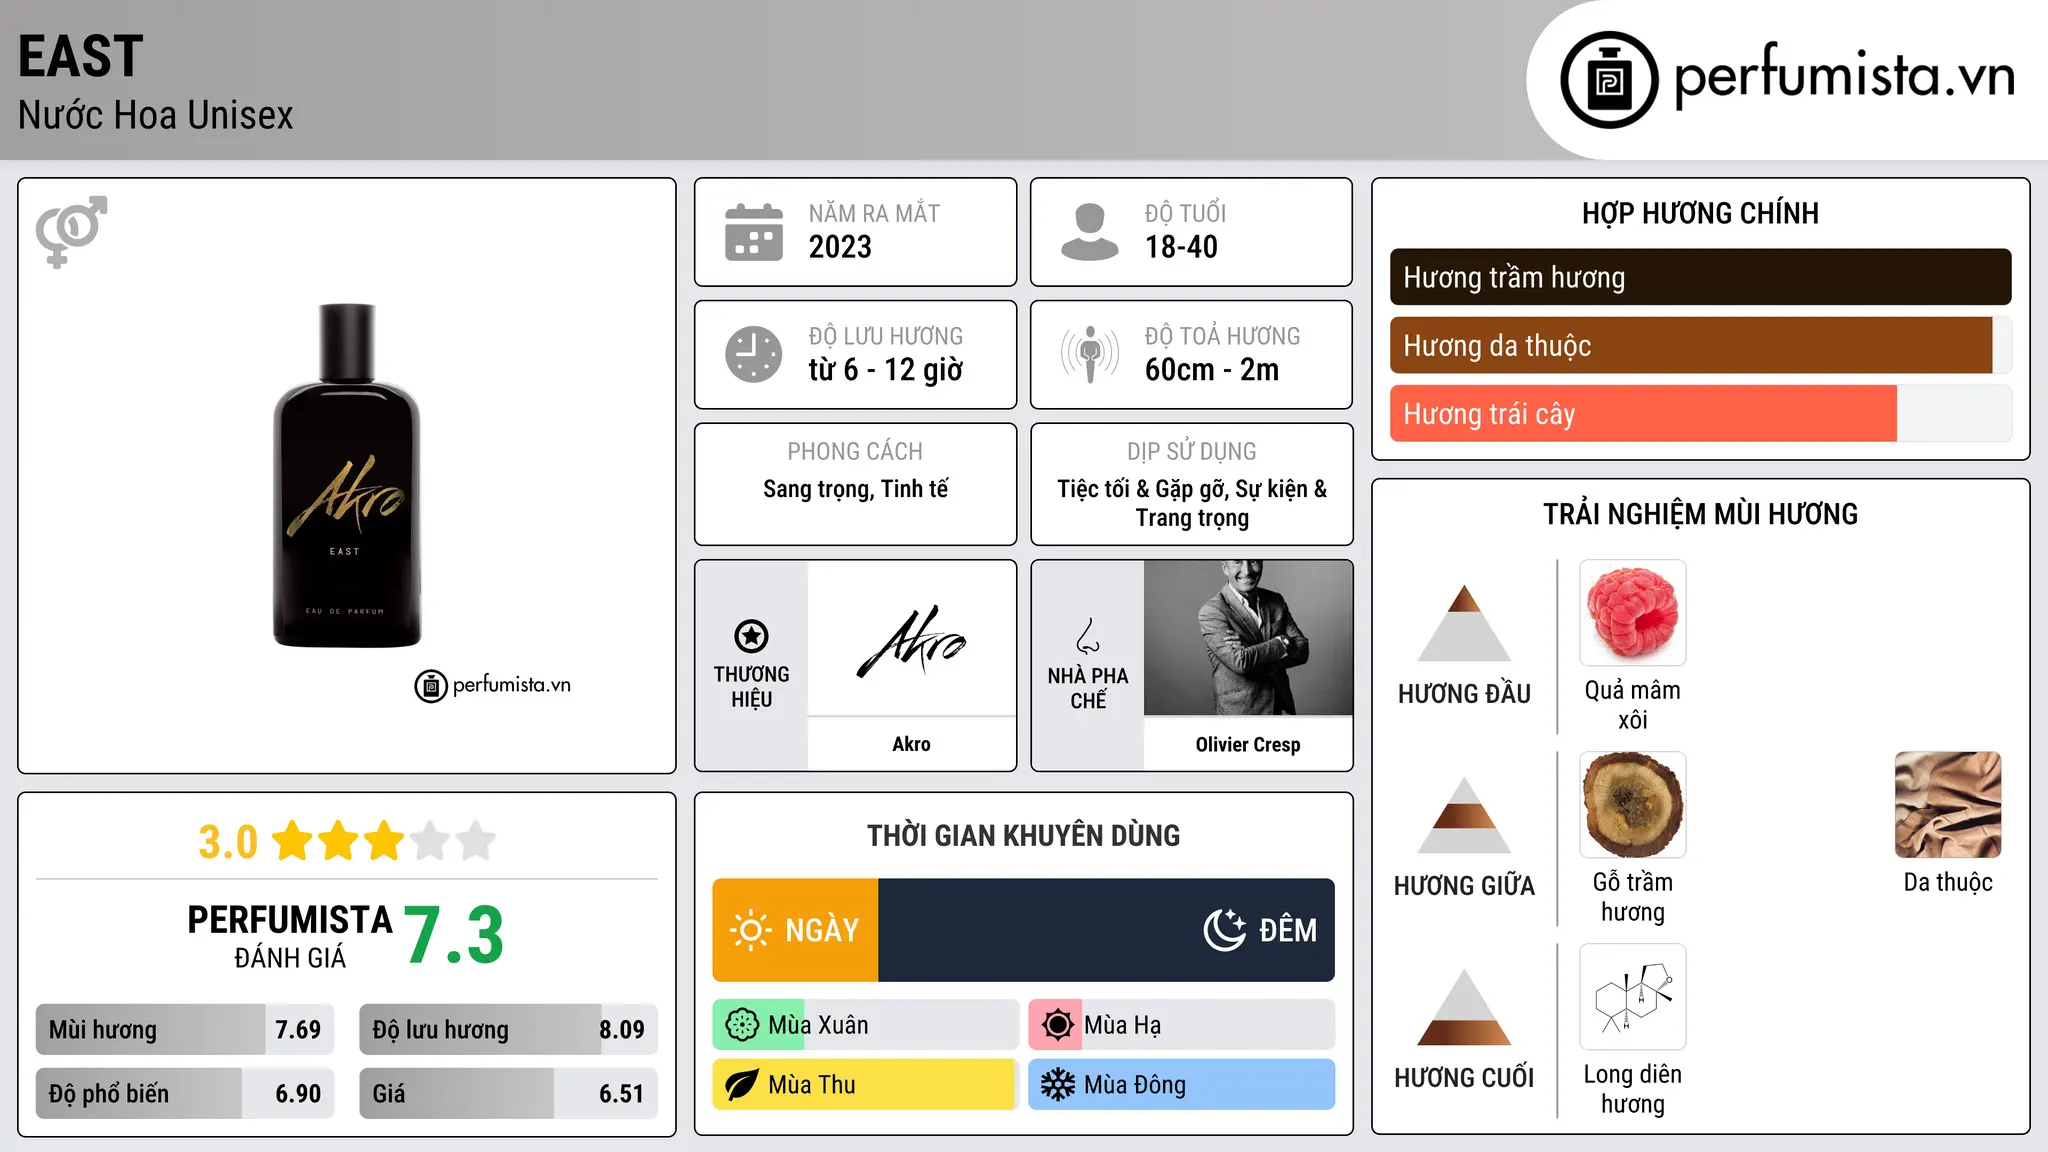Click the TRẢI NGHIỆM MÙI HƯƠNG heading
The width and height of the screenshot is (2048, 1152).
(x=1700, y=514)
